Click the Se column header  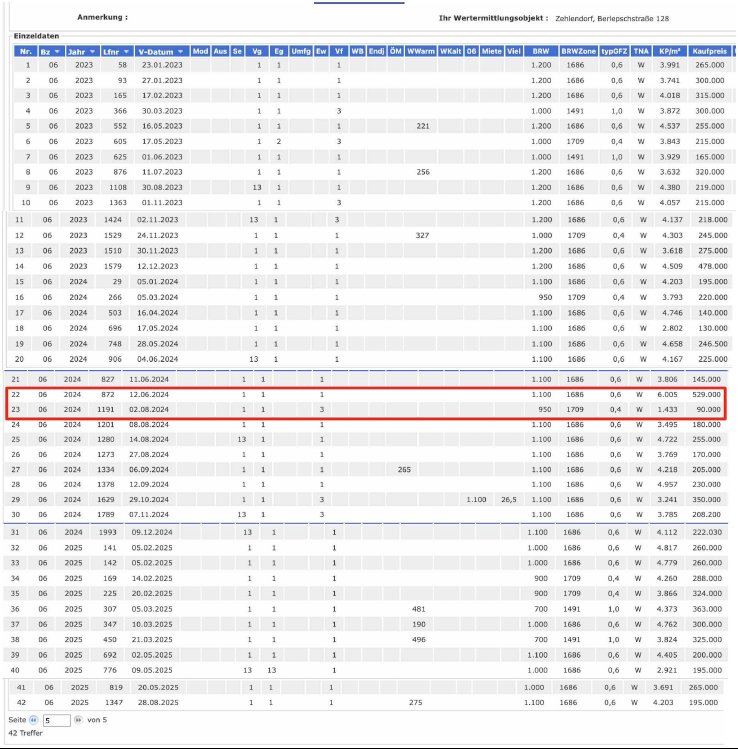point(237,51)
